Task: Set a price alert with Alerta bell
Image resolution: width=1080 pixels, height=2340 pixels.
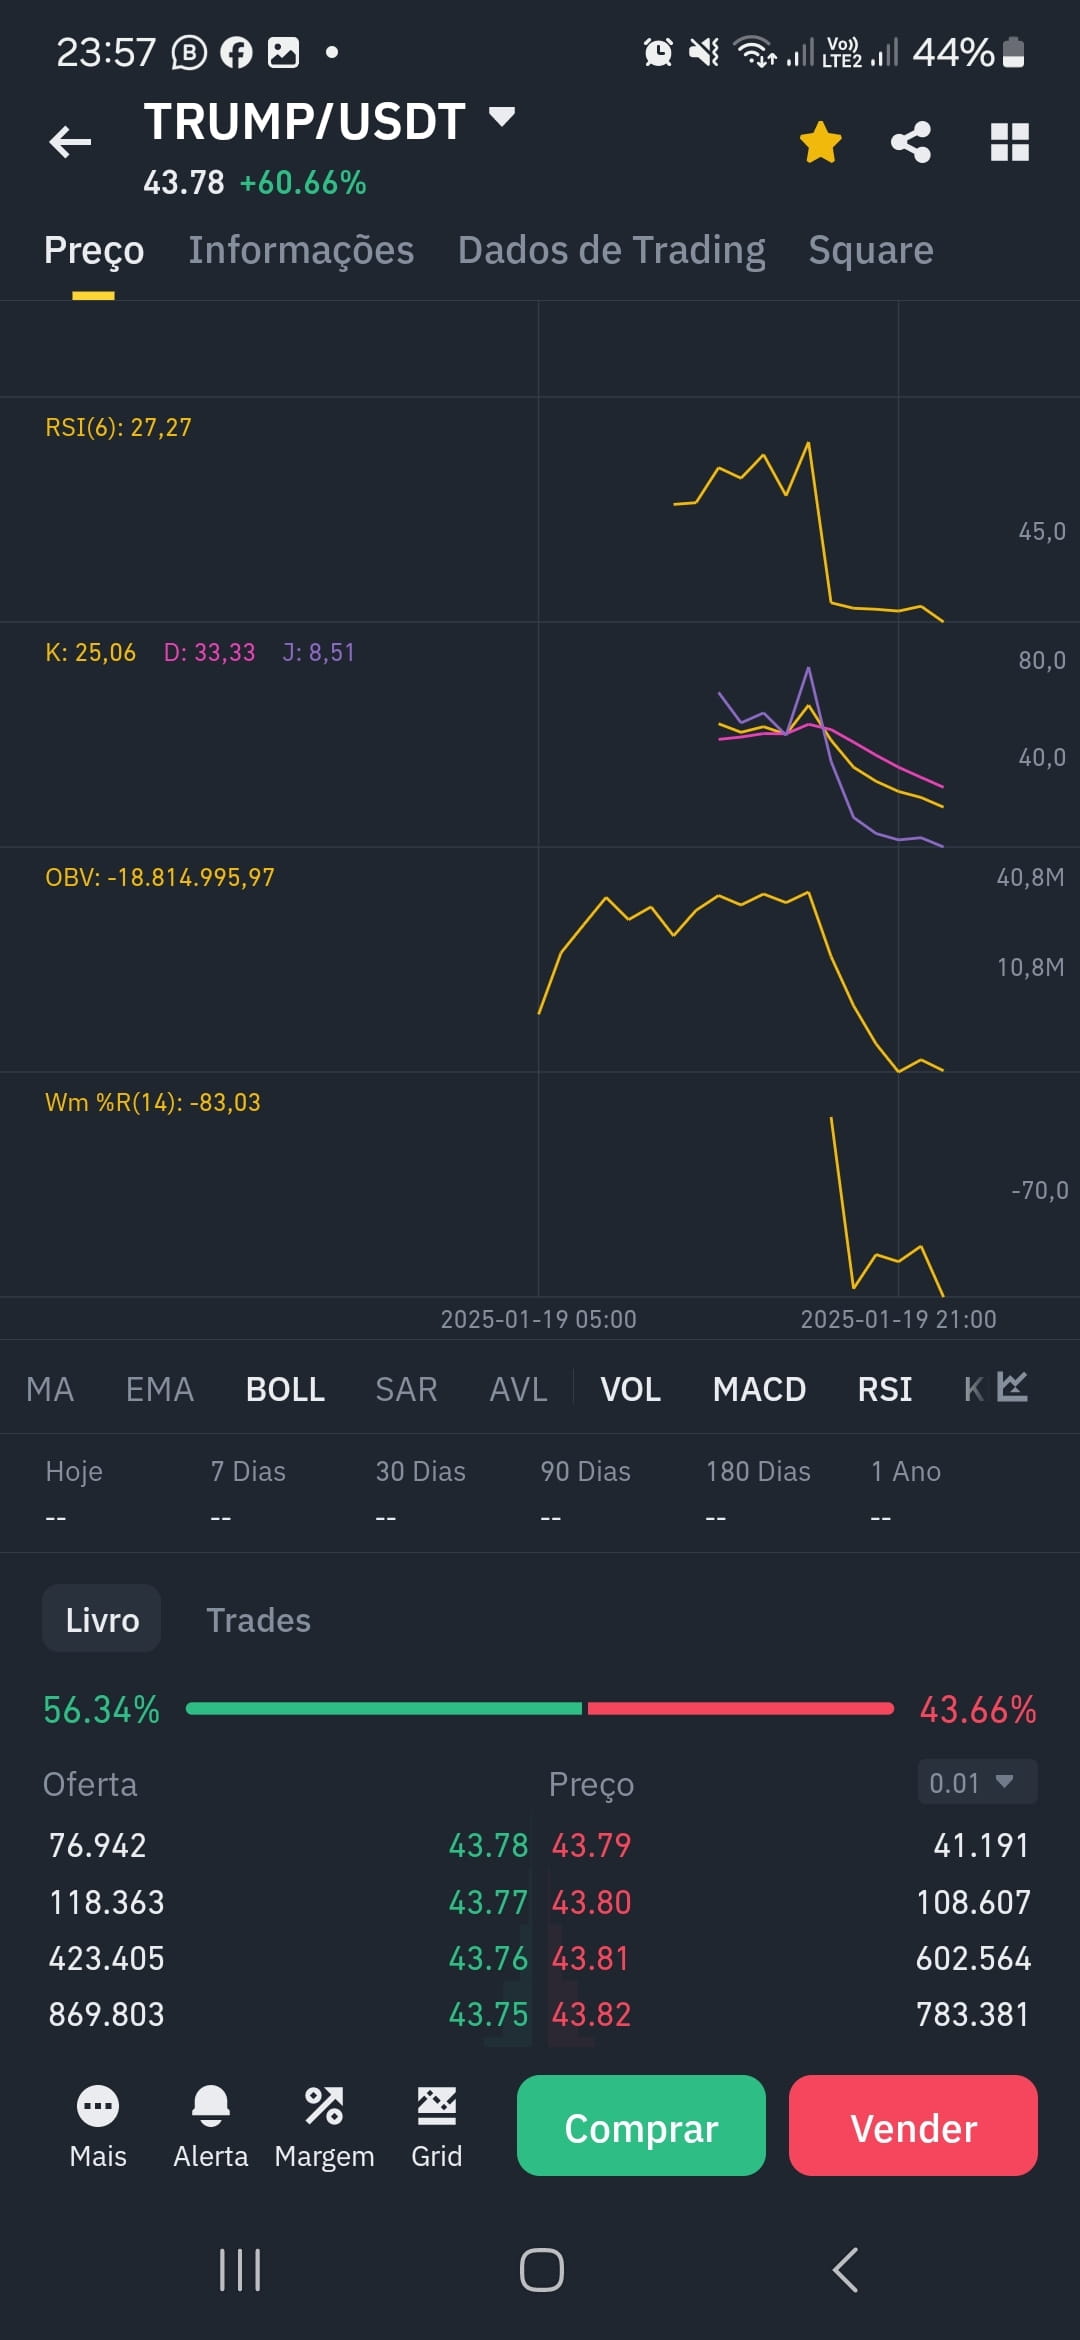Action: click(211, 2105)
